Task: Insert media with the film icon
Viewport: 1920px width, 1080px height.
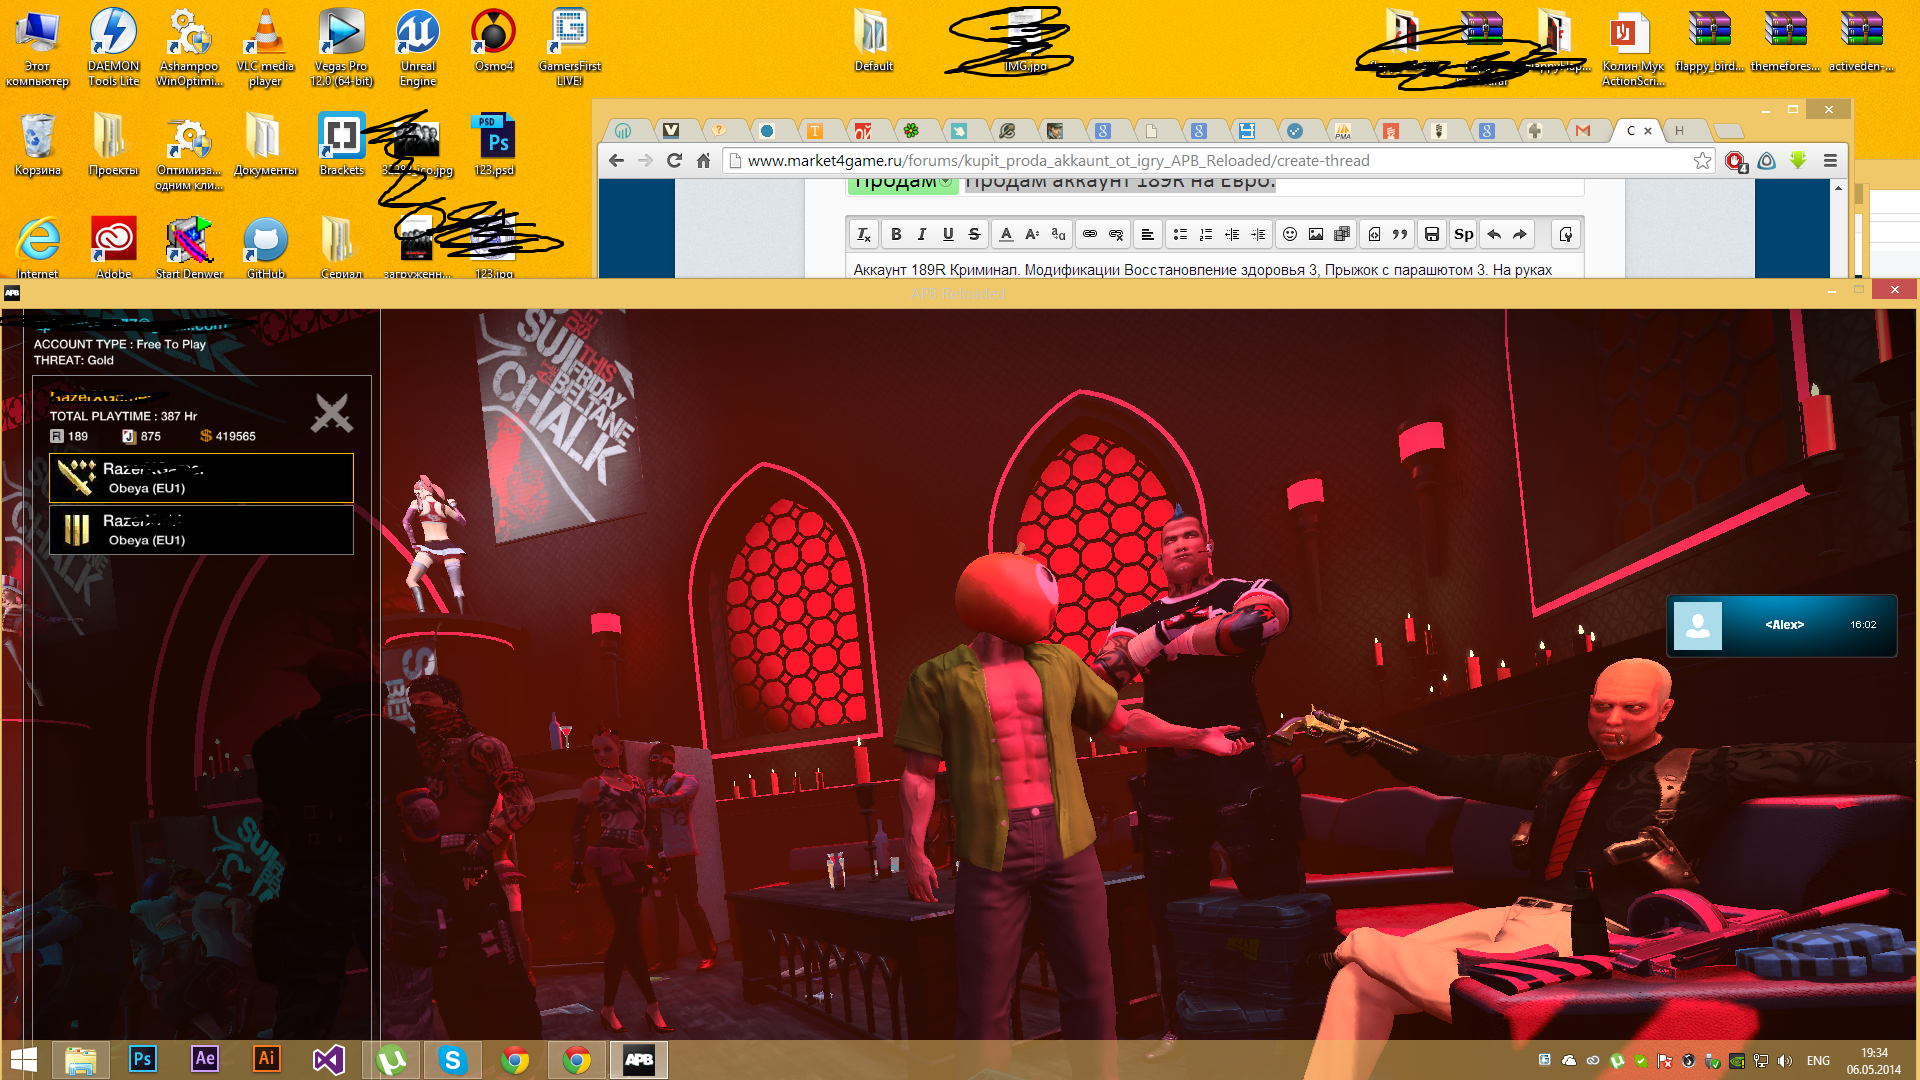Action: (1342, 234)
